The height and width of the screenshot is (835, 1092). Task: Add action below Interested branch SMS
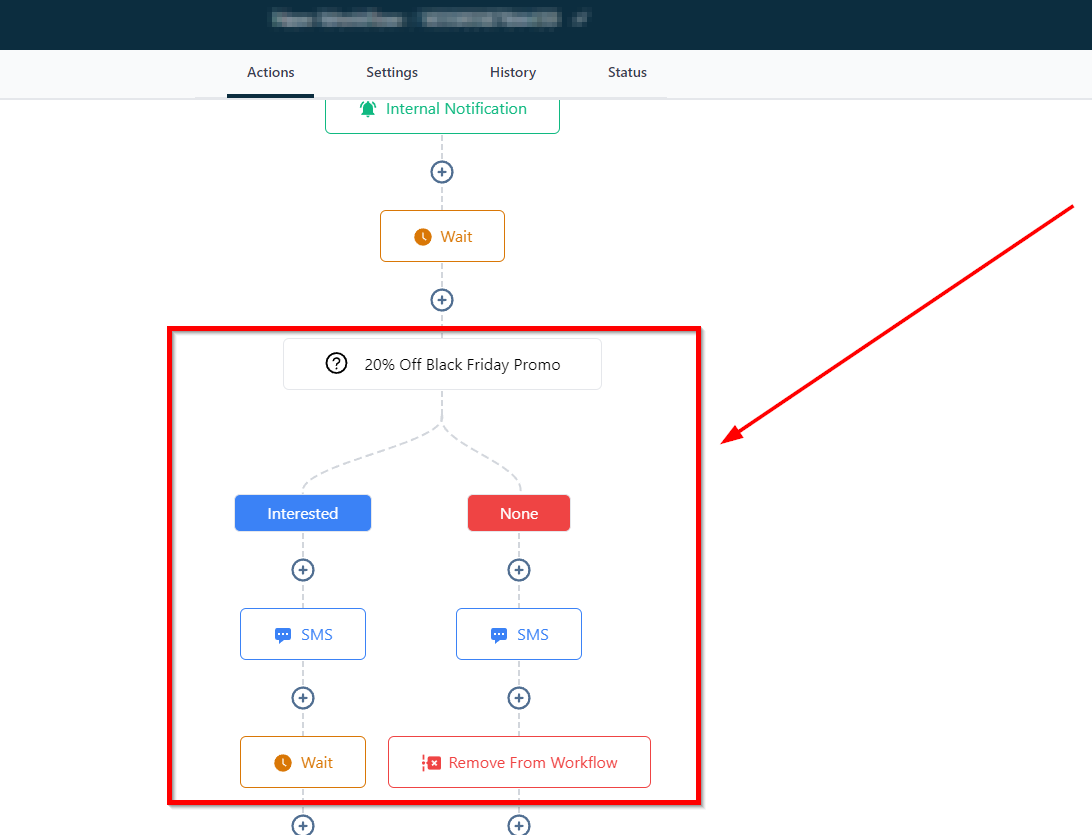click(303, 698)
